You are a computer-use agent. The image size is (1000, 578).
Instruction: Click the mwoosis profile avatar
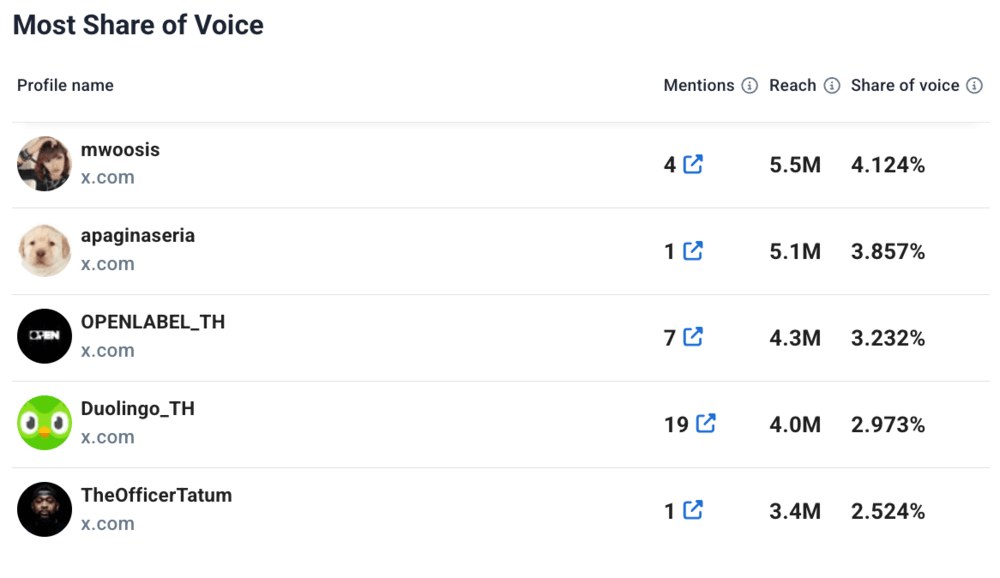pyautogui.click(x=45, y=164)
